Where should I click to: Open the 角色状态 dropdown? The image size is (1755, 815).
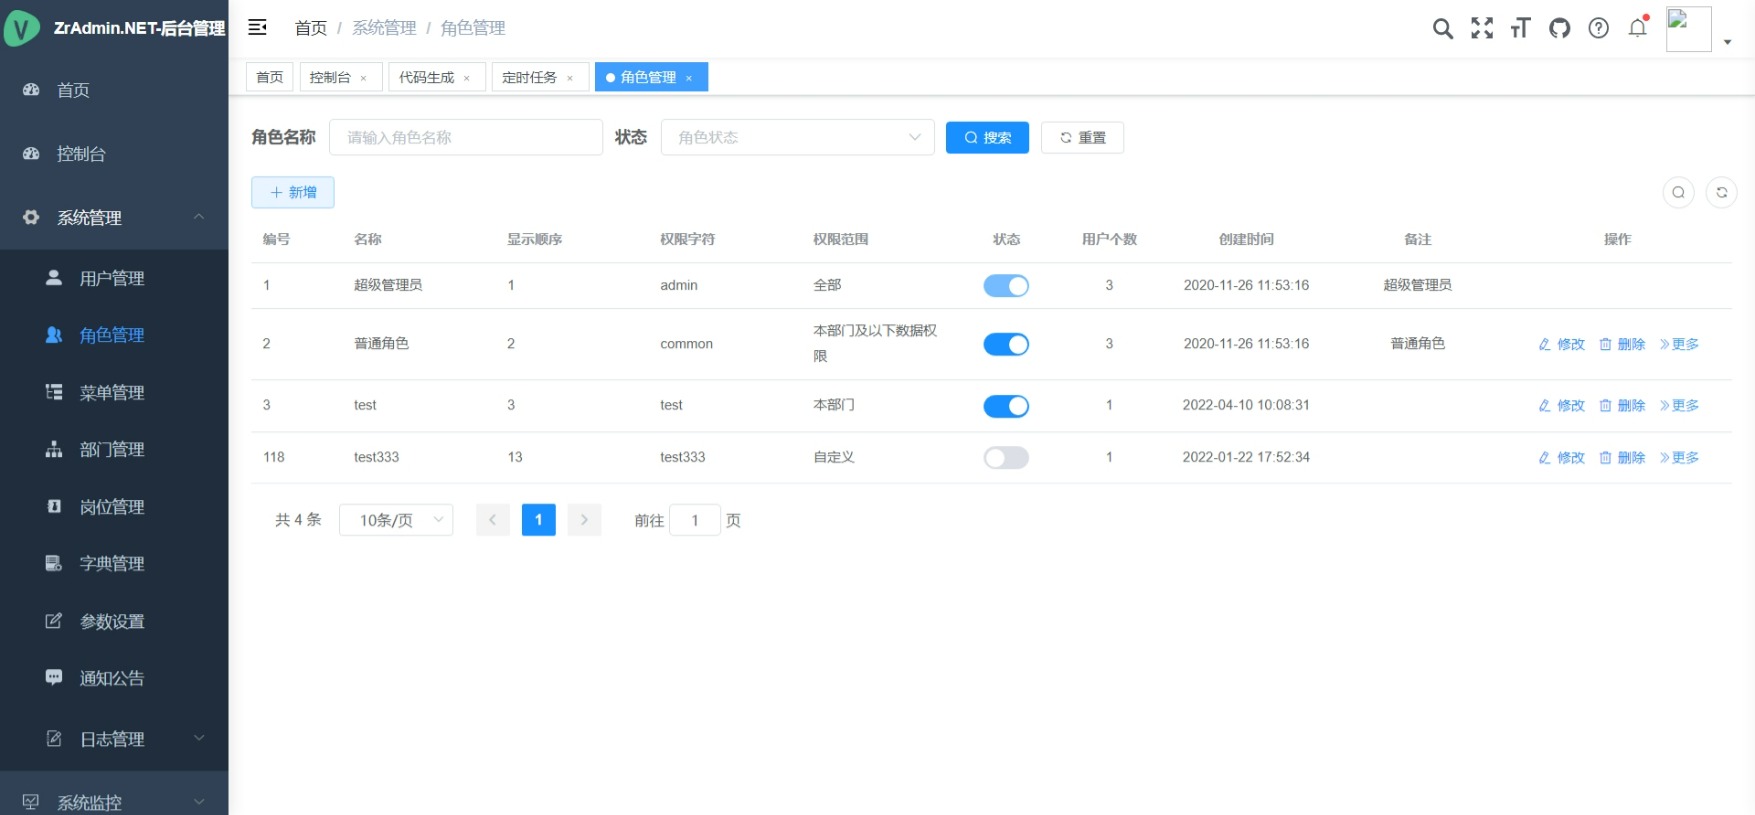point(797,137)
